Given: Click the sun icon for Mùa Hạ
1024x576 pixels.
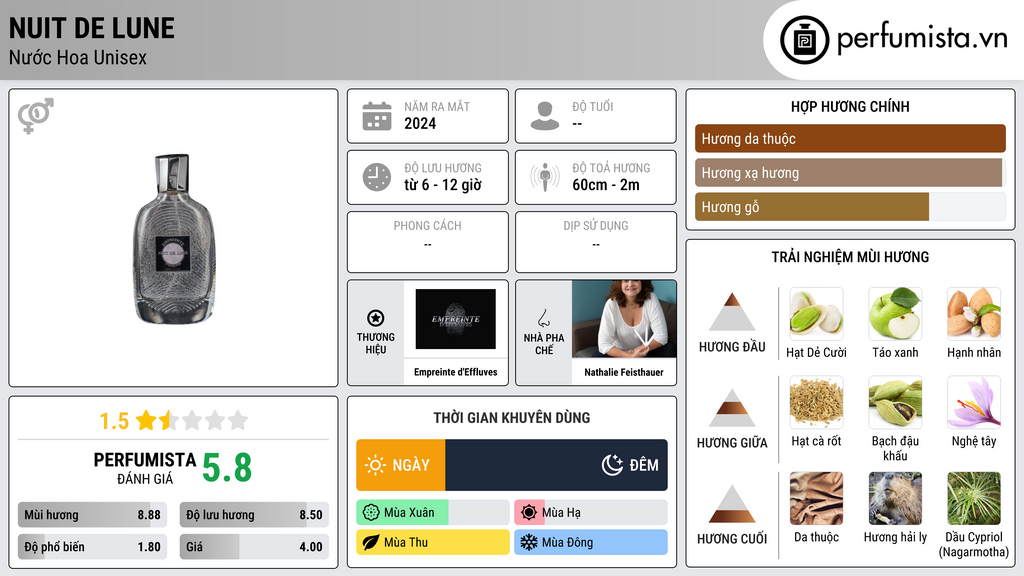Looking at the screenshot, I should 529,513.
